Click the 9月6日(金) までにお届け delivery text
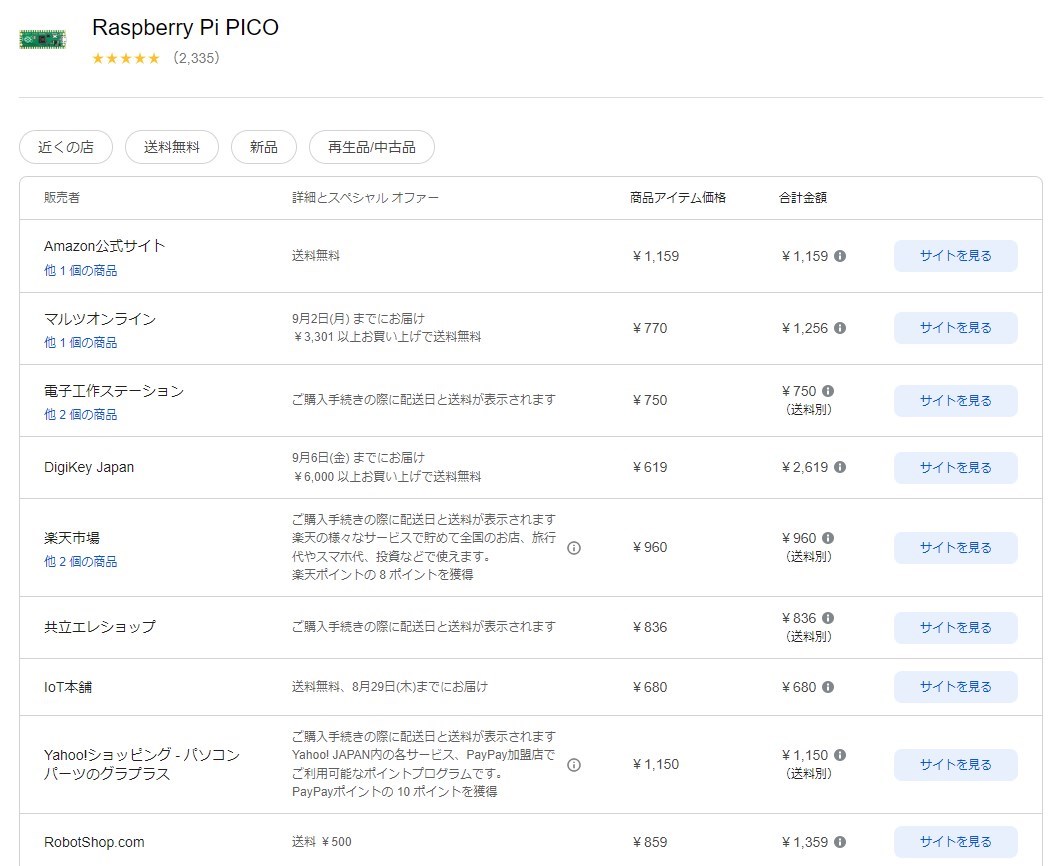This screenshot has height=866, width=1064. pos(358,457)
